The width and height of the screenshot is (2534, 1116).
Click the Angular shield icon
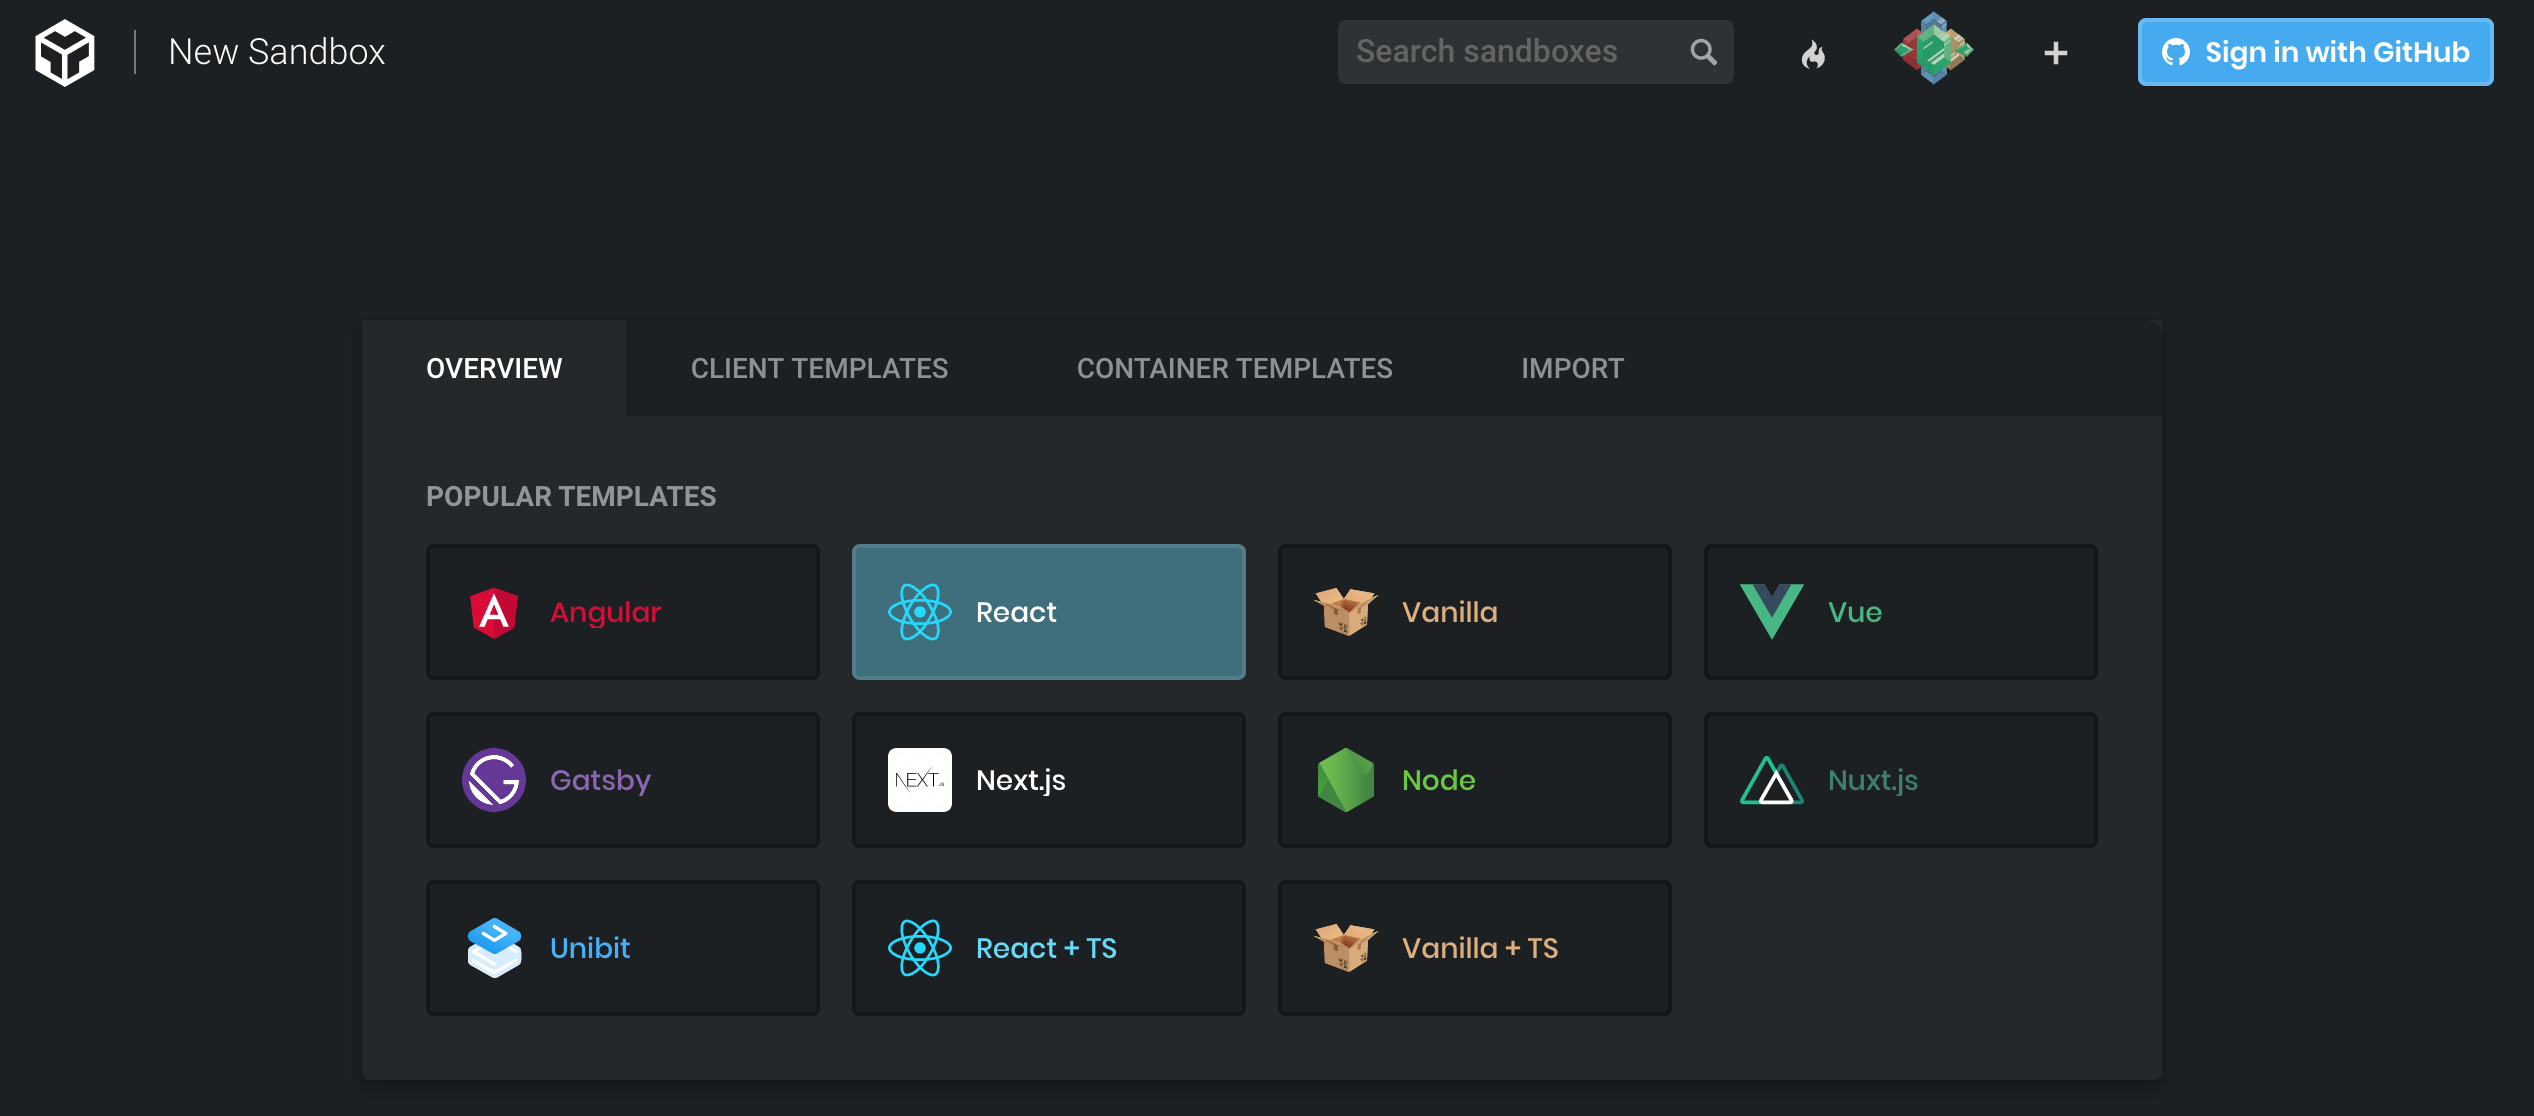click(492, 612)
